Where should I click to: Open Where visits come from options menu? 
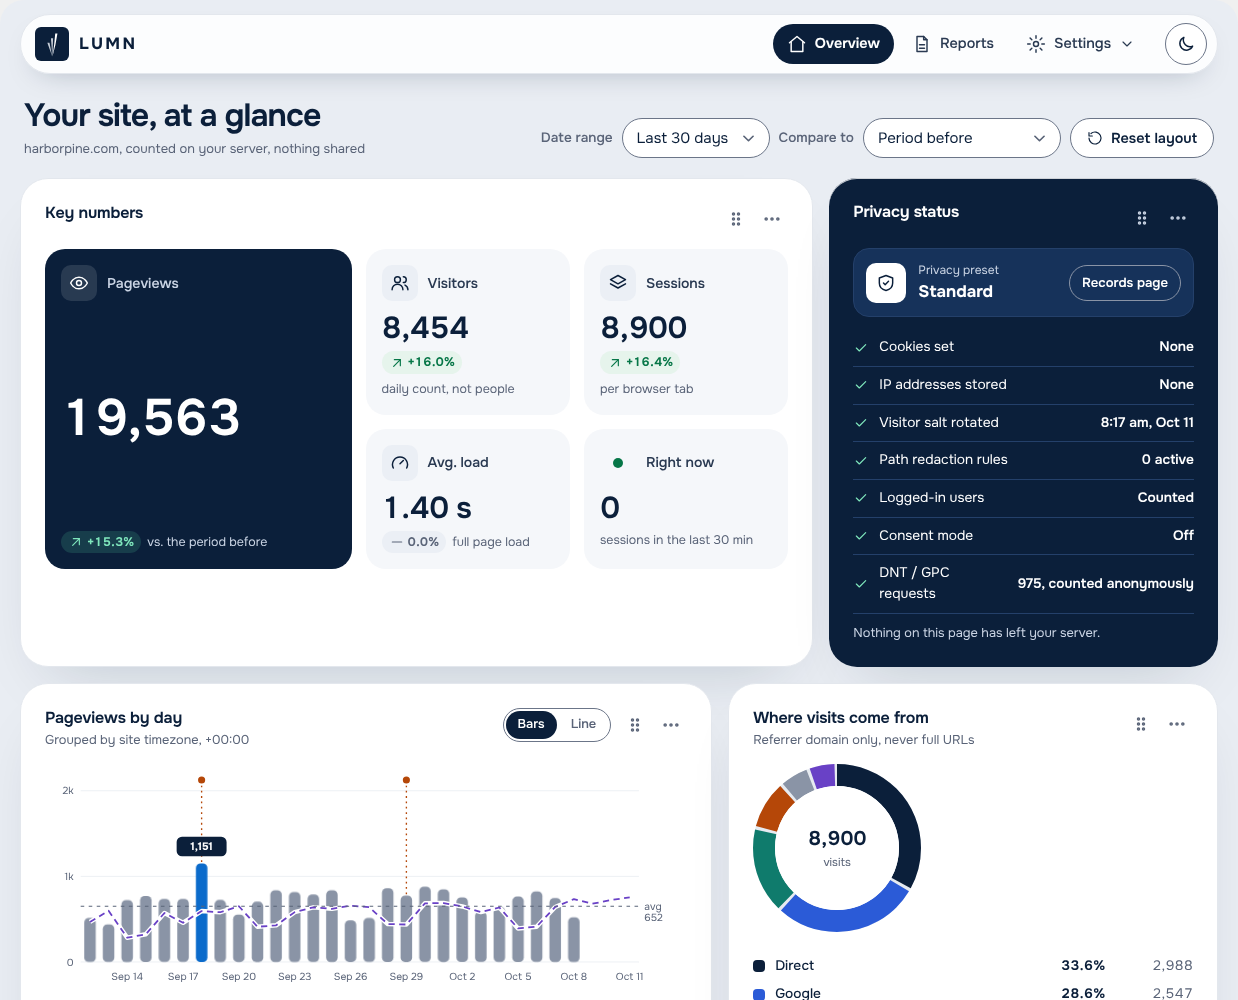click(1177, 724)
